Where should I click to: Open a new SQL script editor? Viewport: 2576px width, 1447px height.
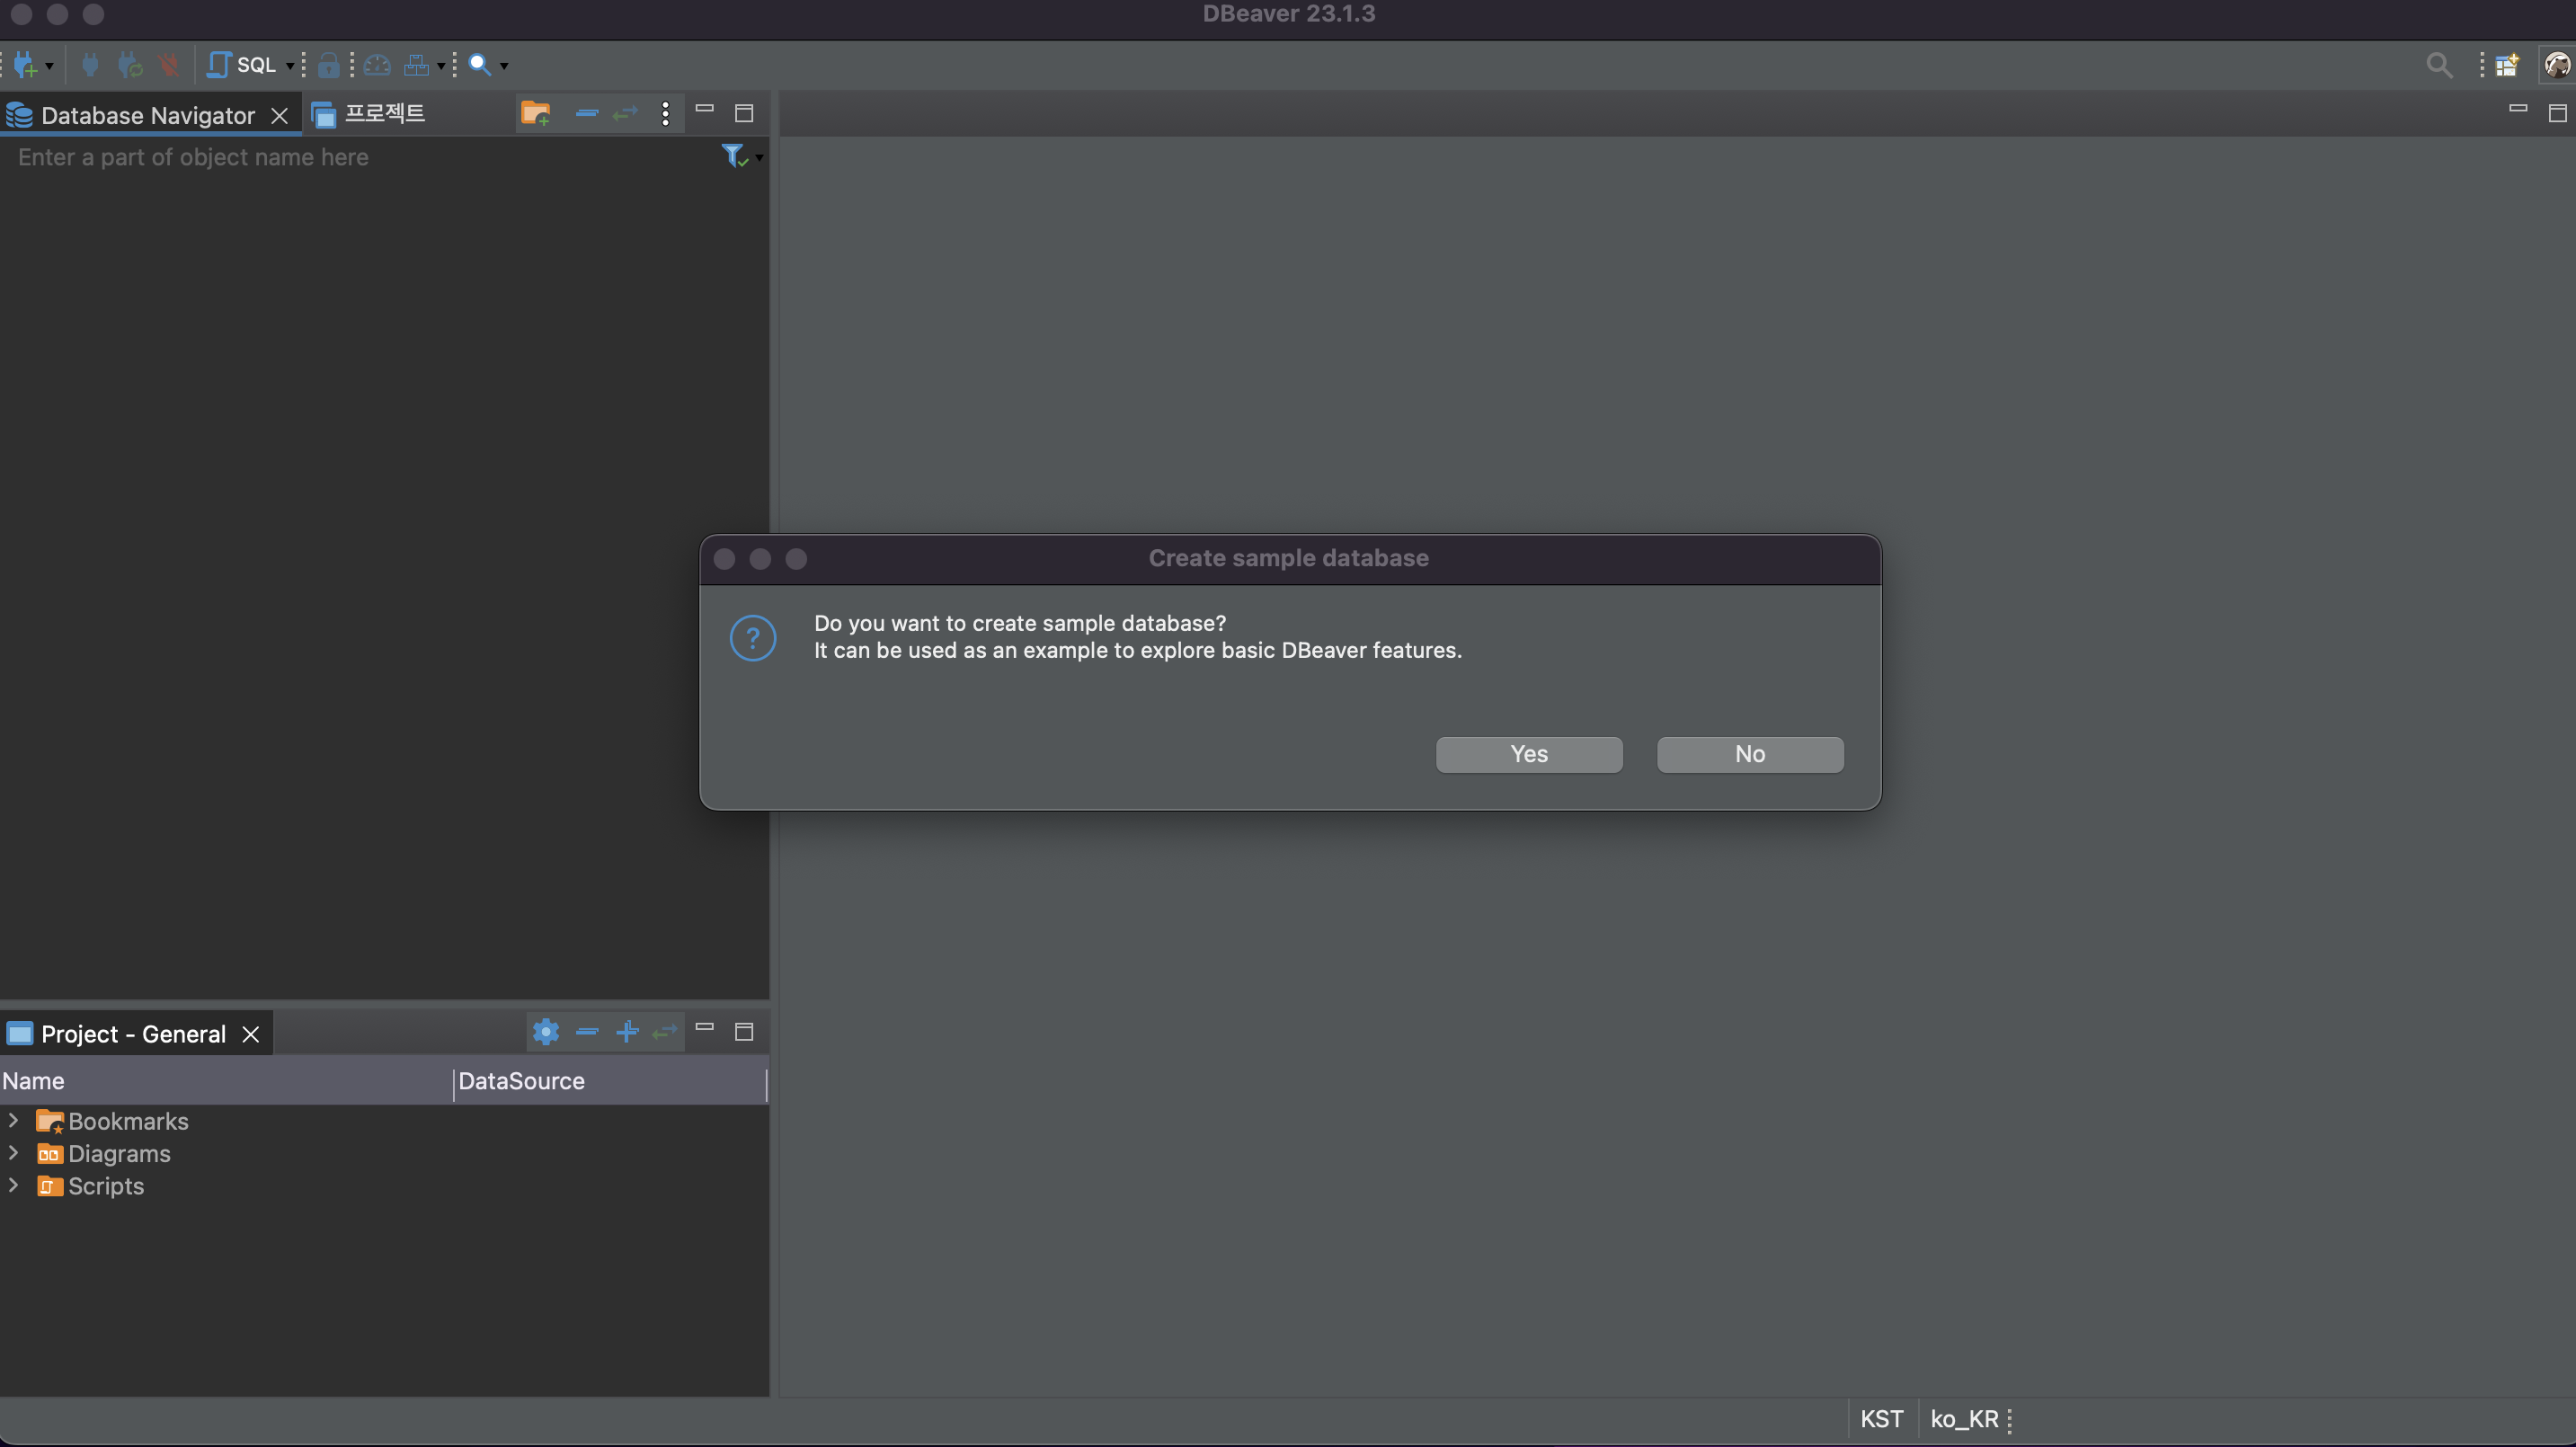(x=242, y=65)
